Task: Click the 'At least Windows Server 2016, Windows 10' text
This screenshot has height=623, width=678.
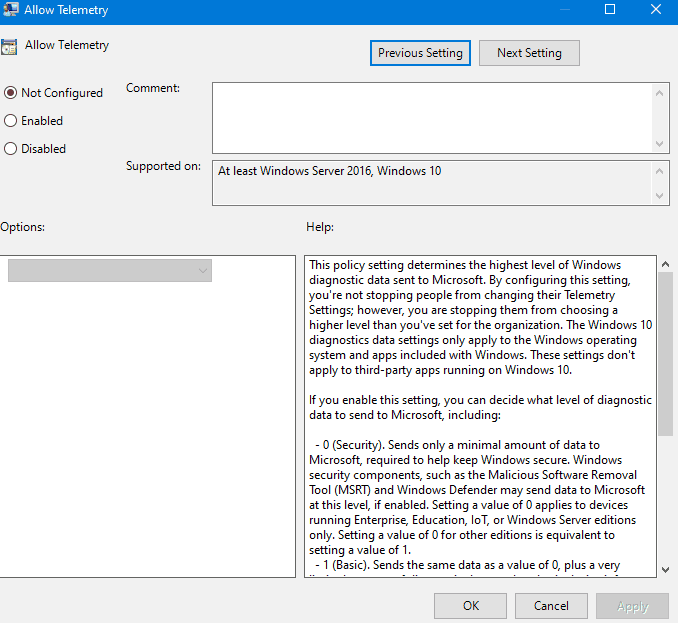Action: click(329, 171)
